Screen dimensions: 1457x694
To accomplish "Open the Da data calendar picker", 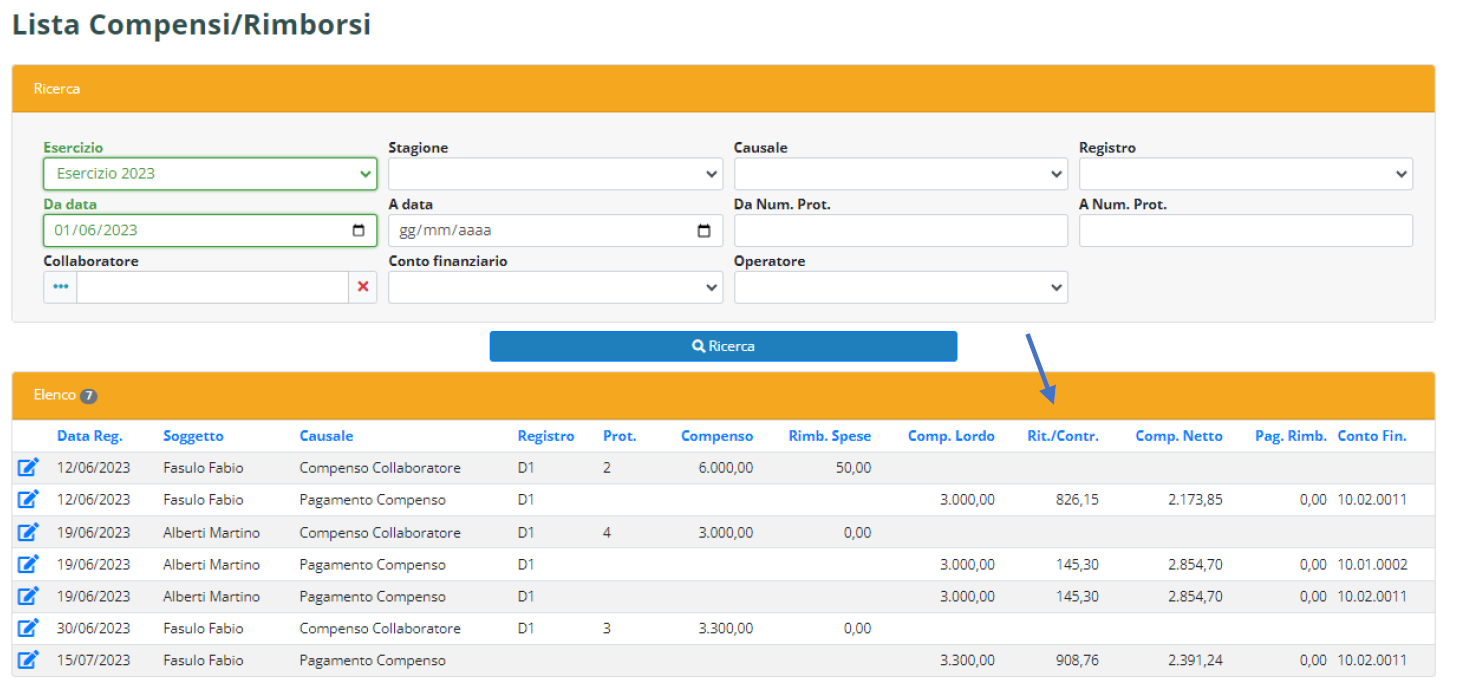I will pos(359,230).
